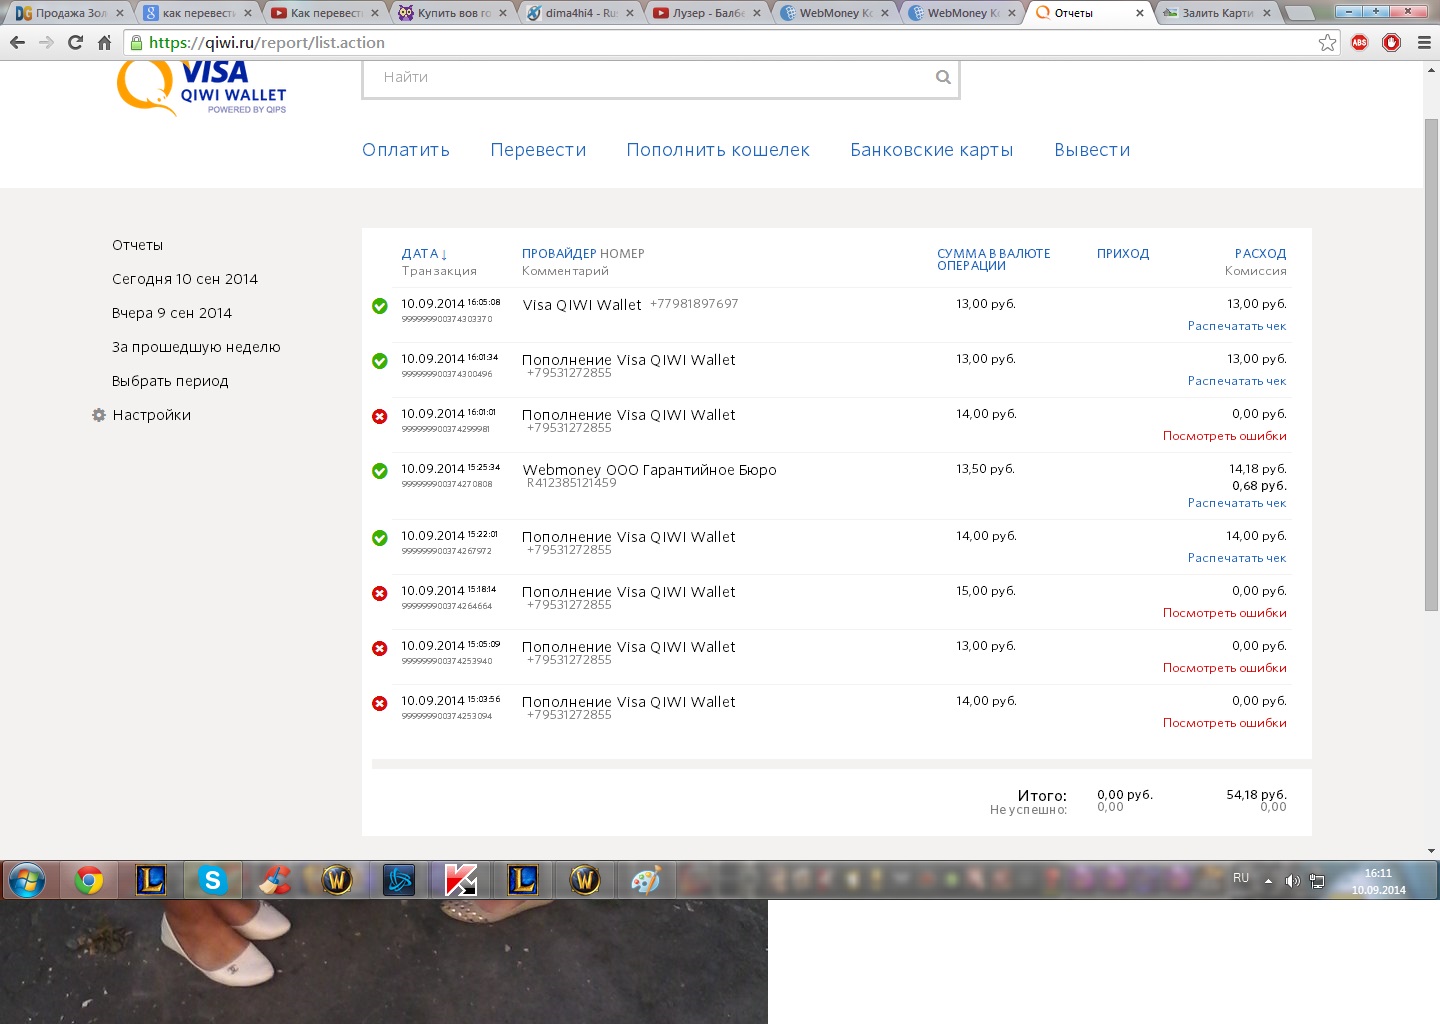This screenshot has height=1024, width=1440.
Task: Switch to the 'Продажа Зол' tab
Action: [x=70, y=13]
